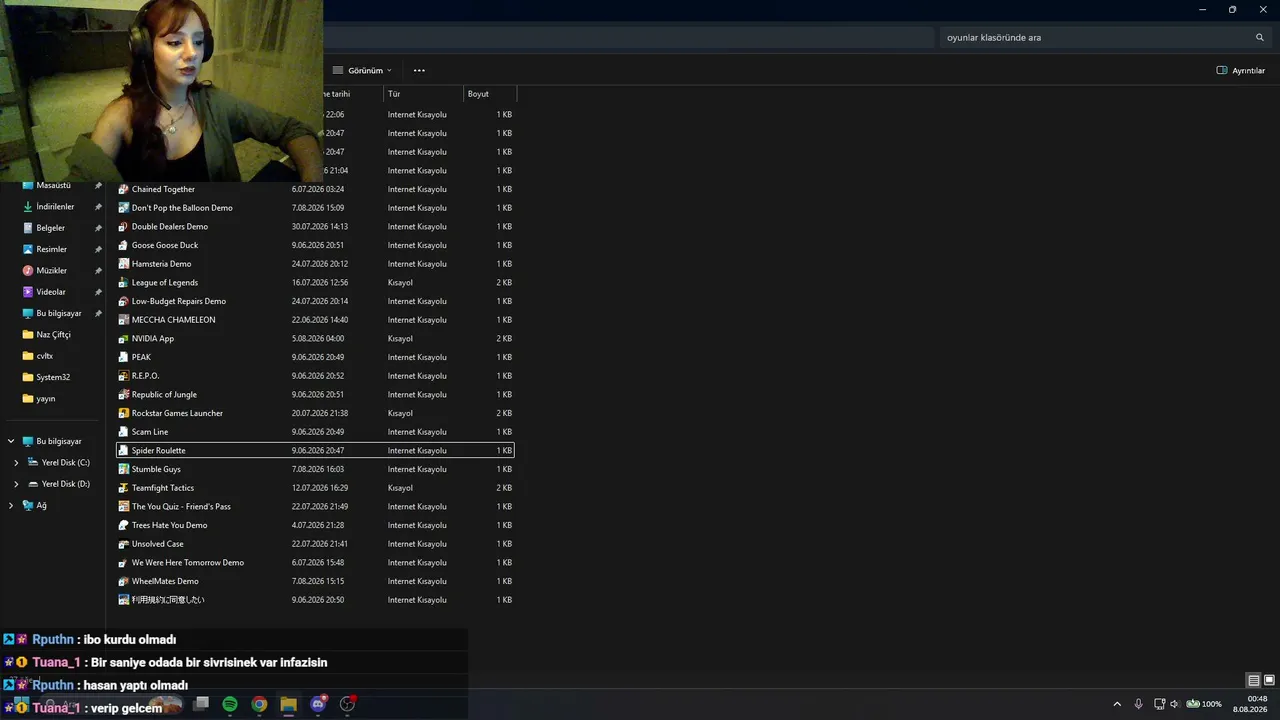Click the NVIDIA App shortcut icon
Image resolution: width=1280 pixels, height=720 pixels.
pyautogui.click(x=124, y=339)
